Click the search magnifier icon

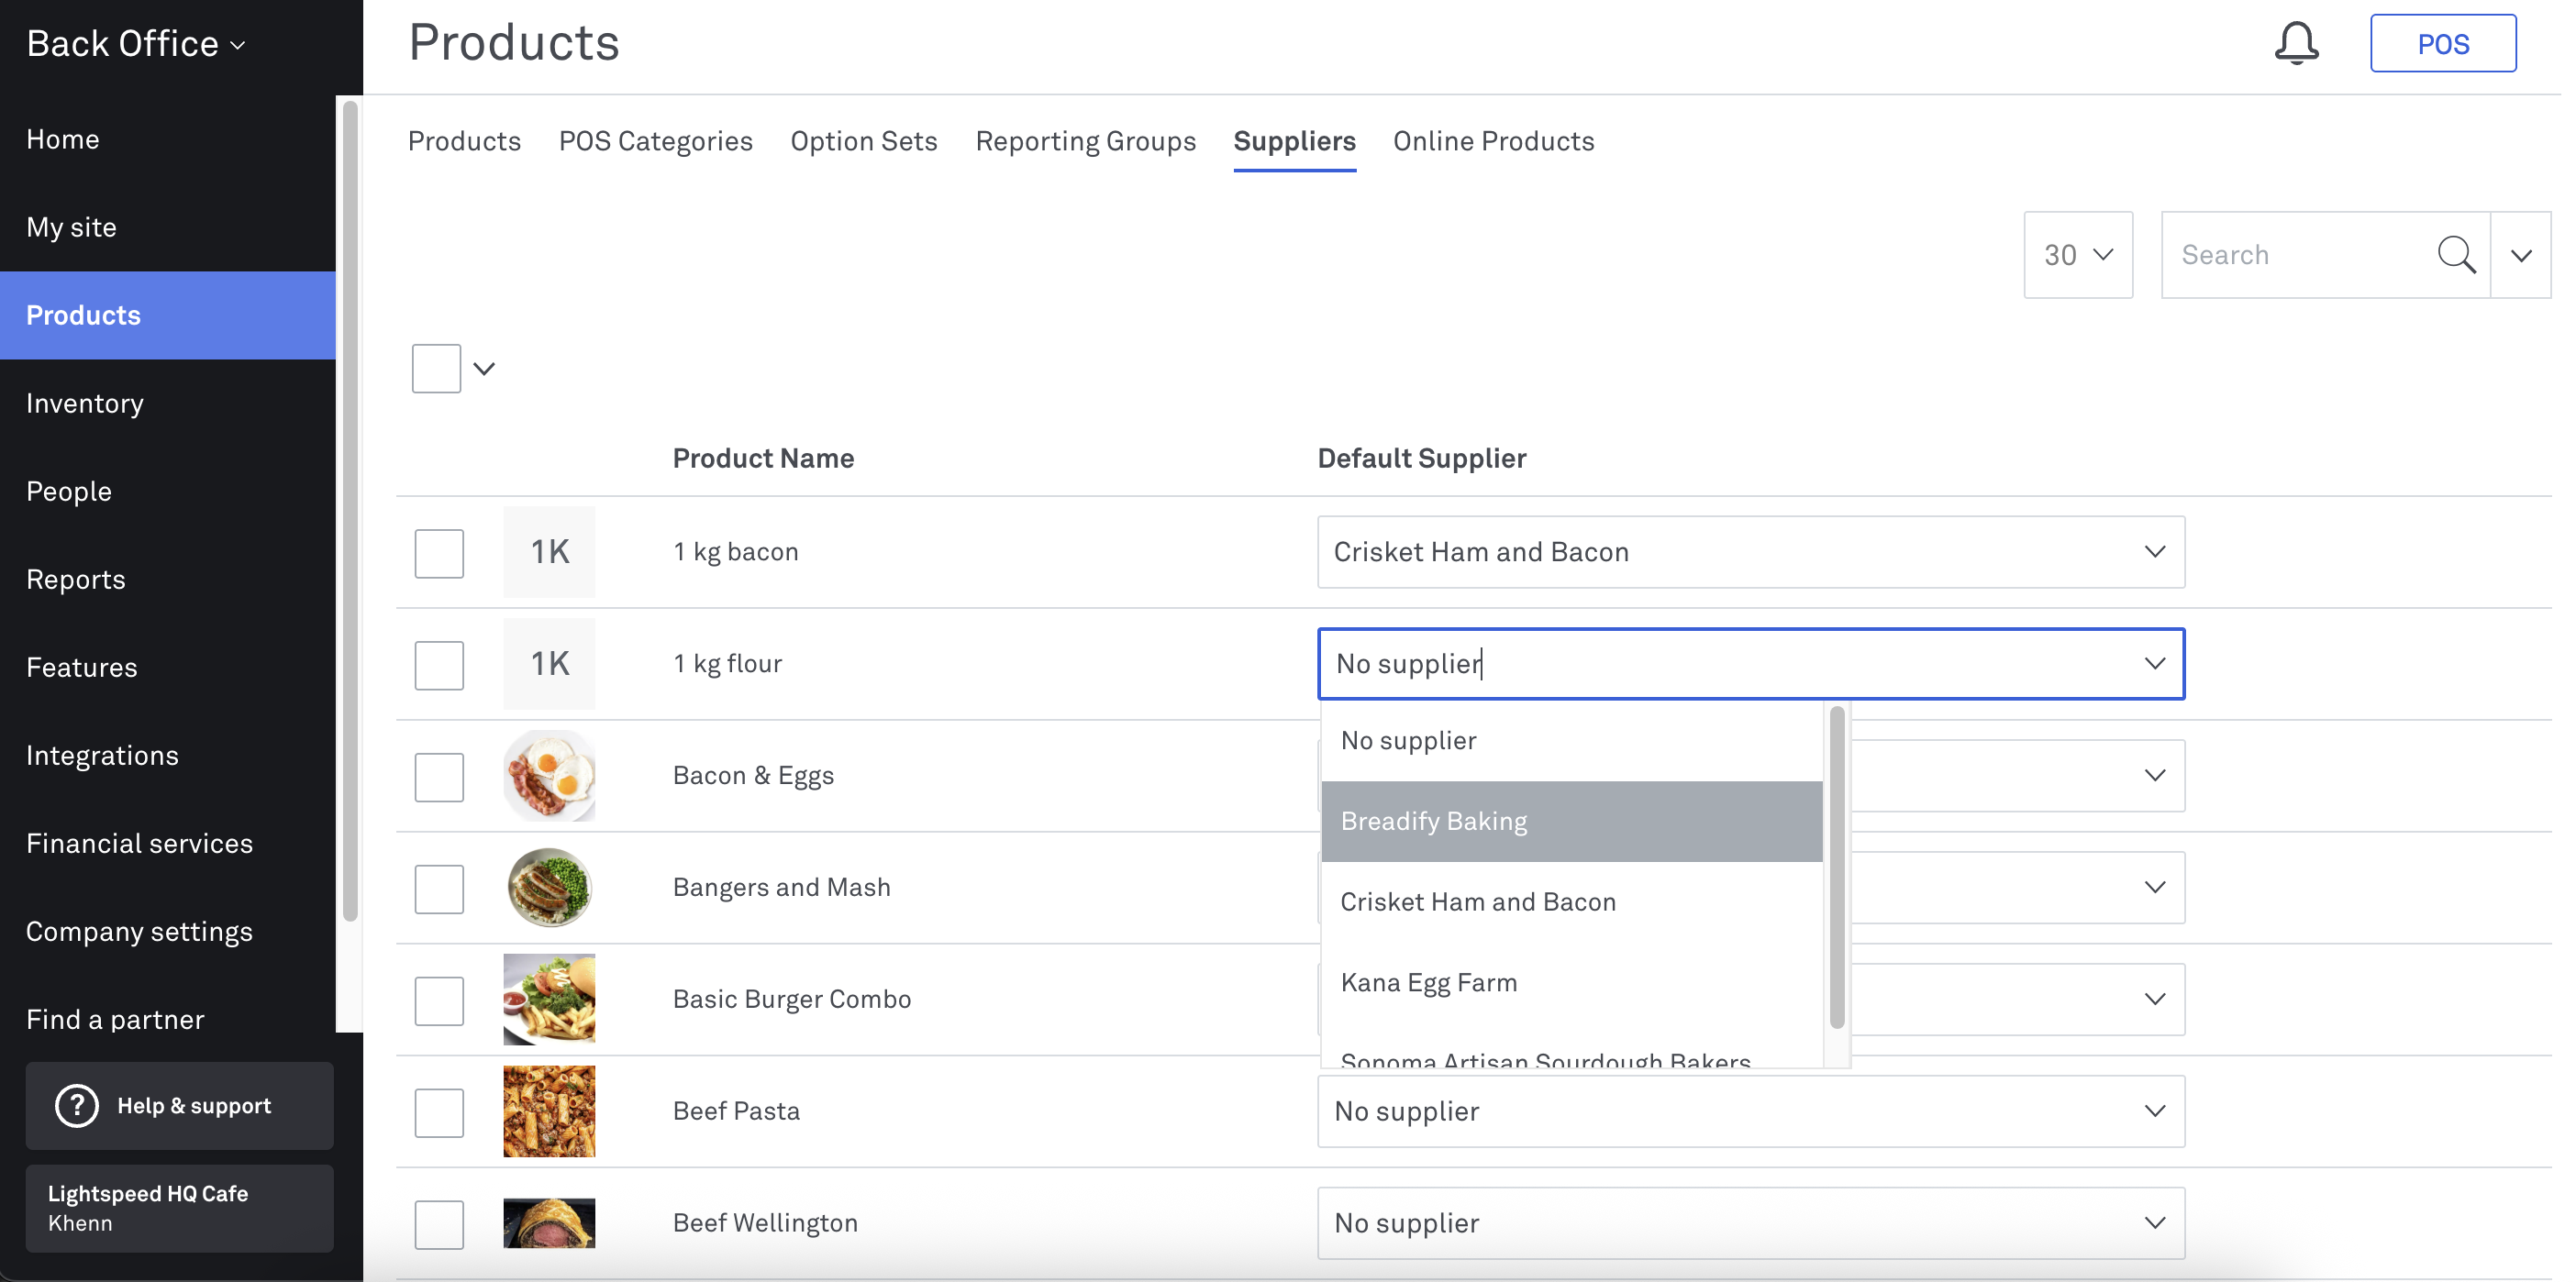tap(2456, 255)
